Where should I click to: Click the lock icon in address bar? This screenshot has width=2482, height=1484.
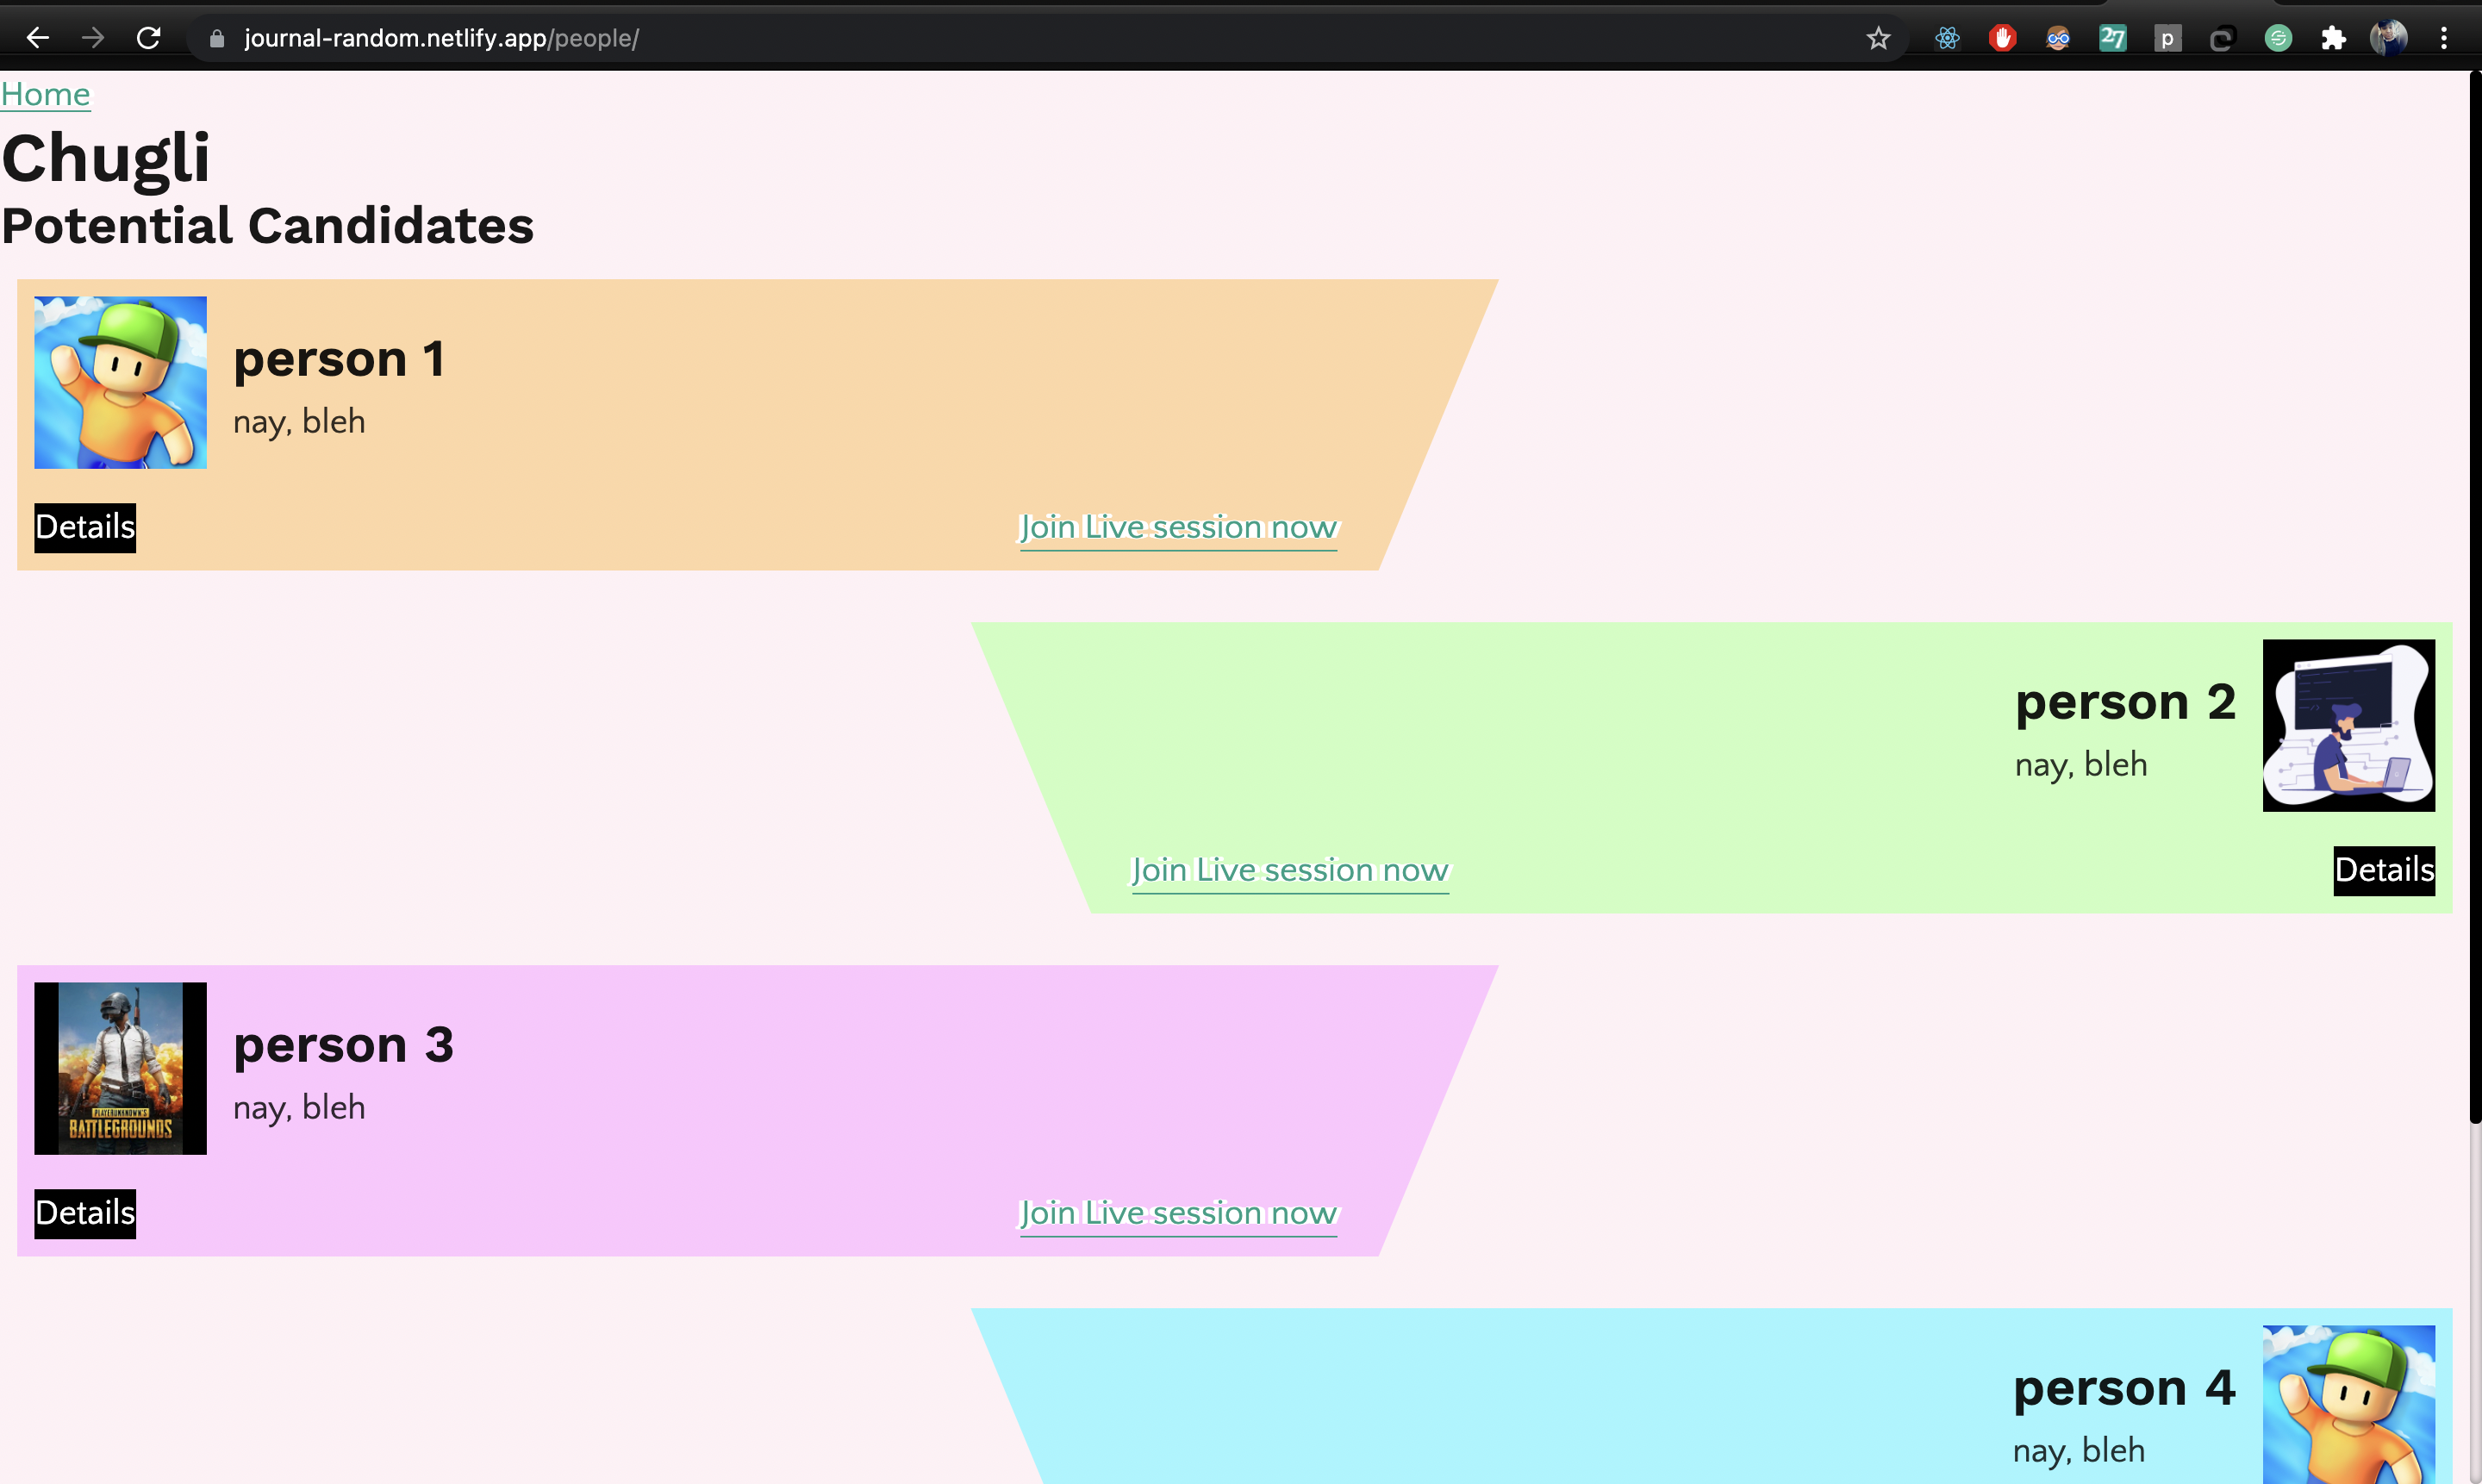coord(217,38)
